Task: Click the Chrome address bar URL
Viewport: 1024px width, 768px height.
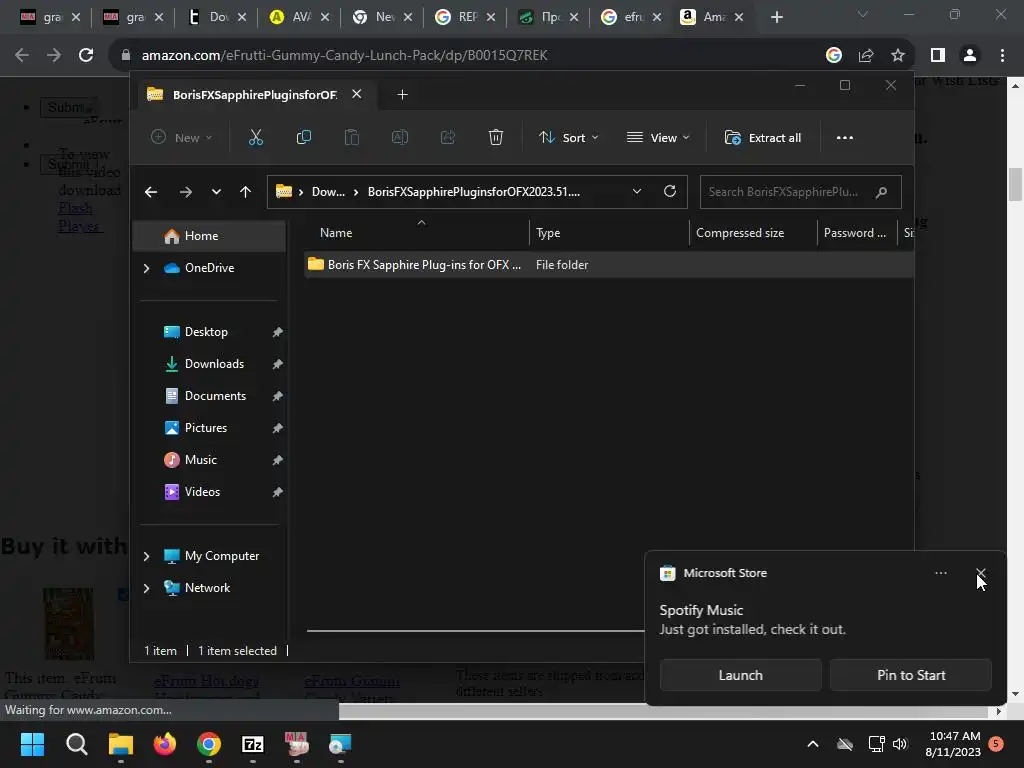Action: tap(344, 56)
